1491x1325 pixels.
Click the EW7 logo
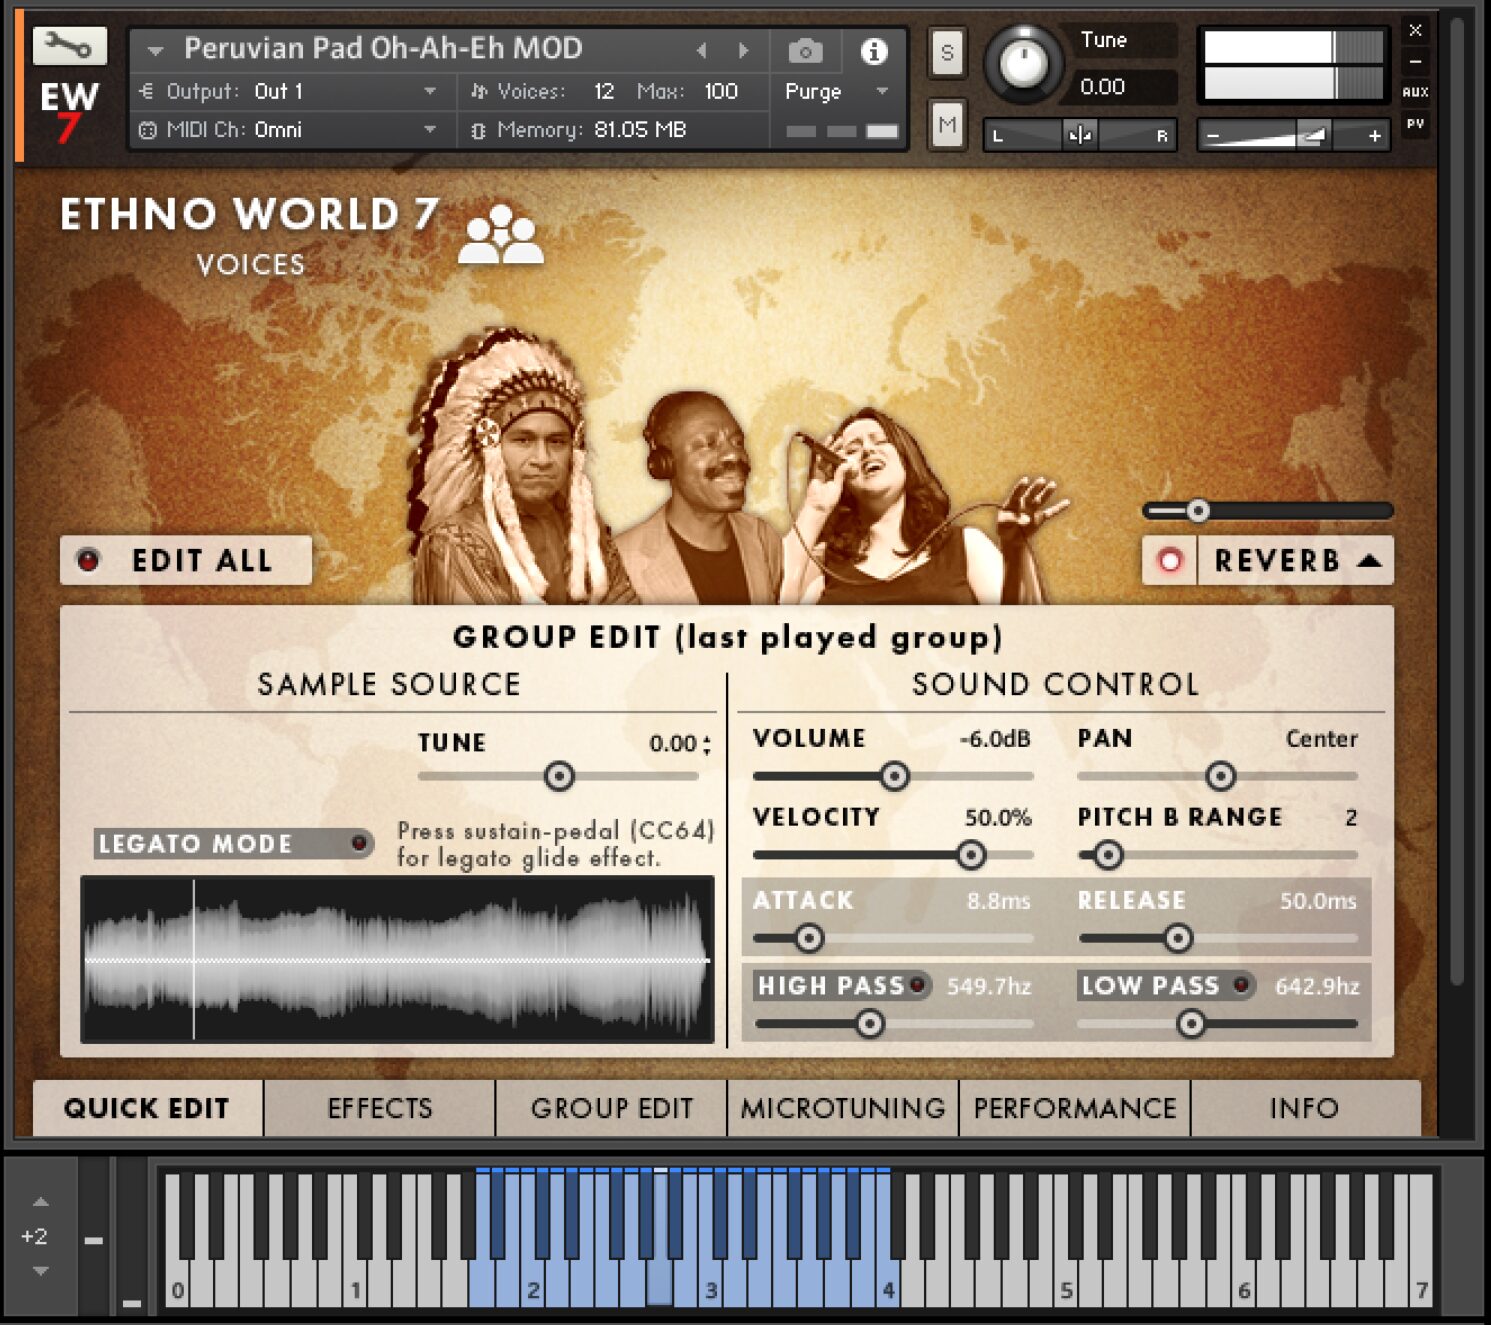(x=68, y=111)
